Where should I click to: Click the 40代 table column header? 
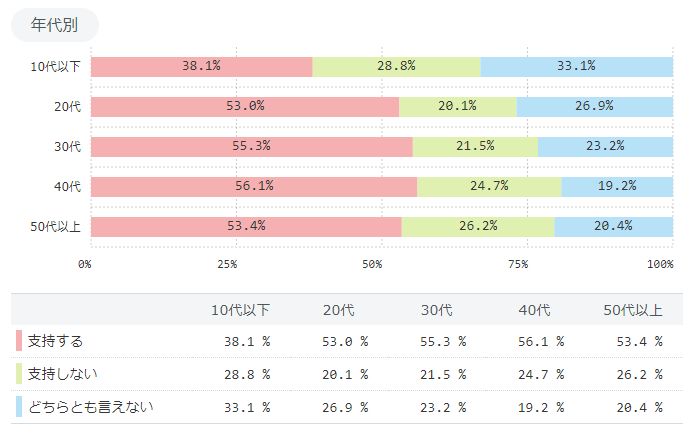[x=534, y=310]
